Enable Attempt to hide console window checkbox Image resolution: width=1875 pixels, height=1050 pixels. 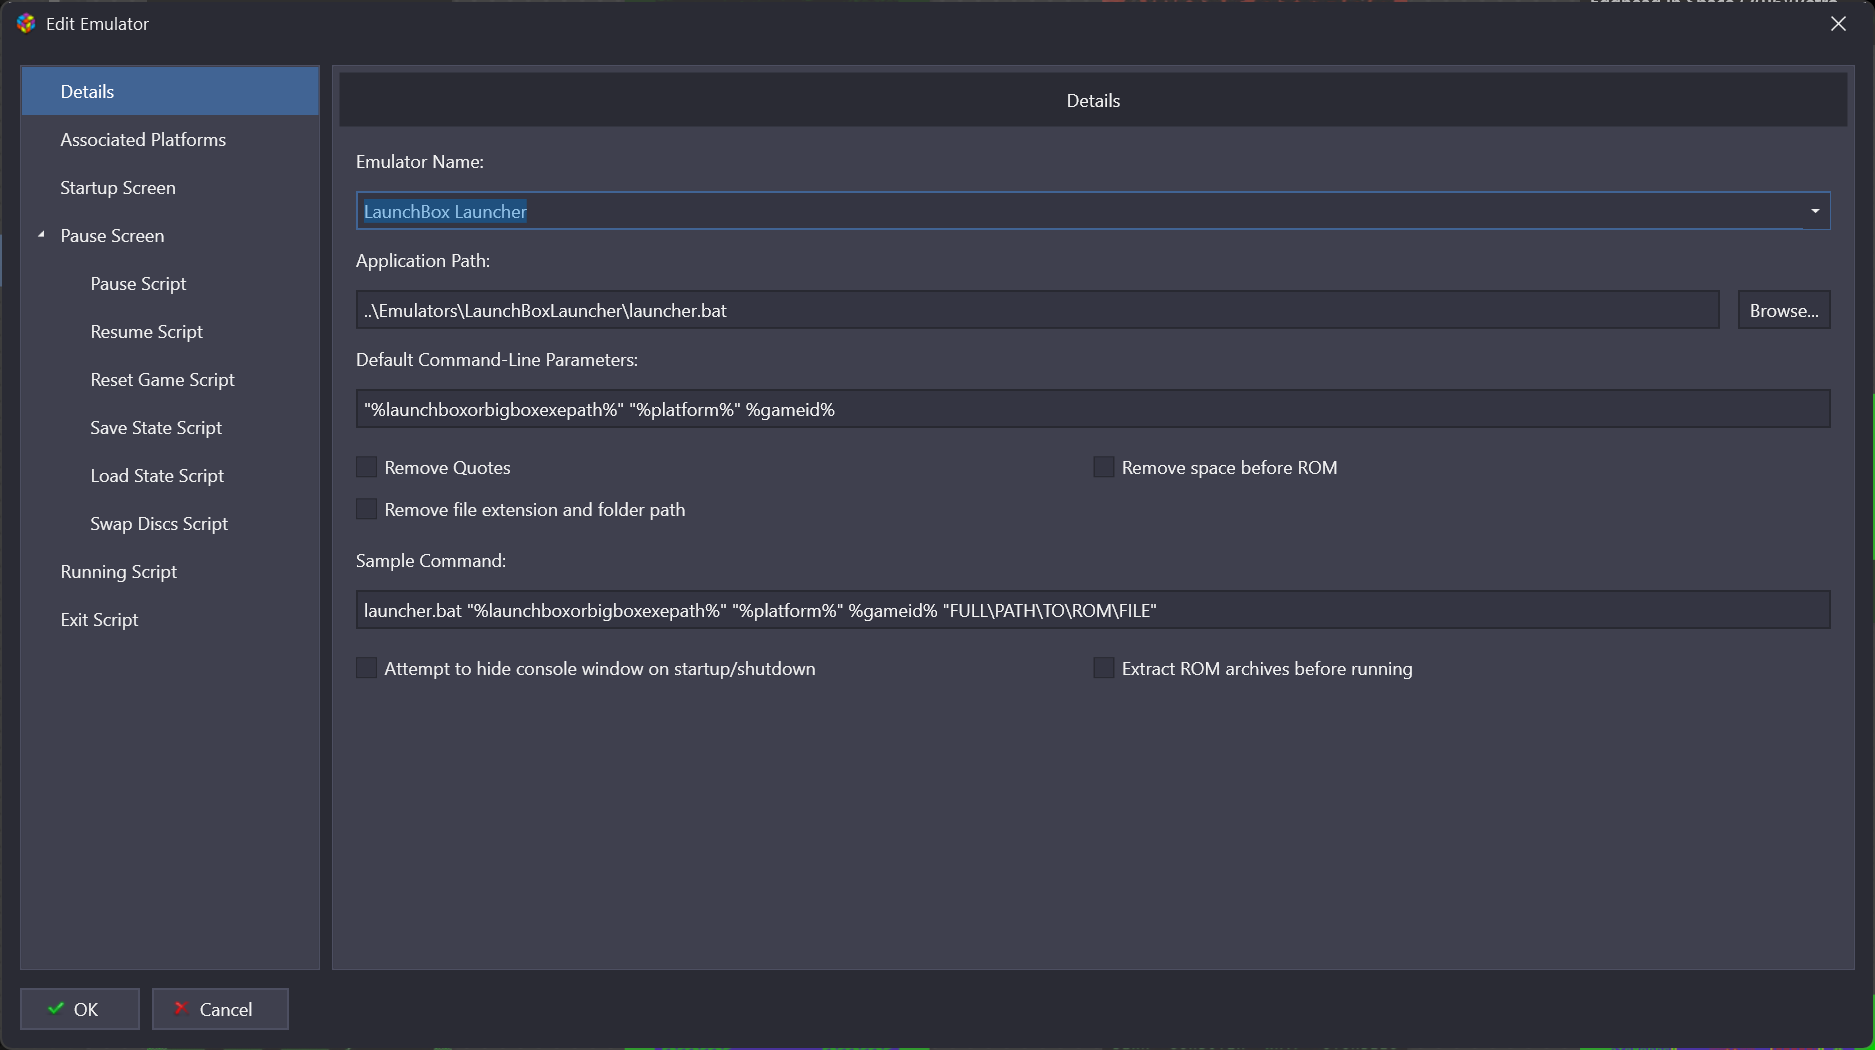point(367,668)
